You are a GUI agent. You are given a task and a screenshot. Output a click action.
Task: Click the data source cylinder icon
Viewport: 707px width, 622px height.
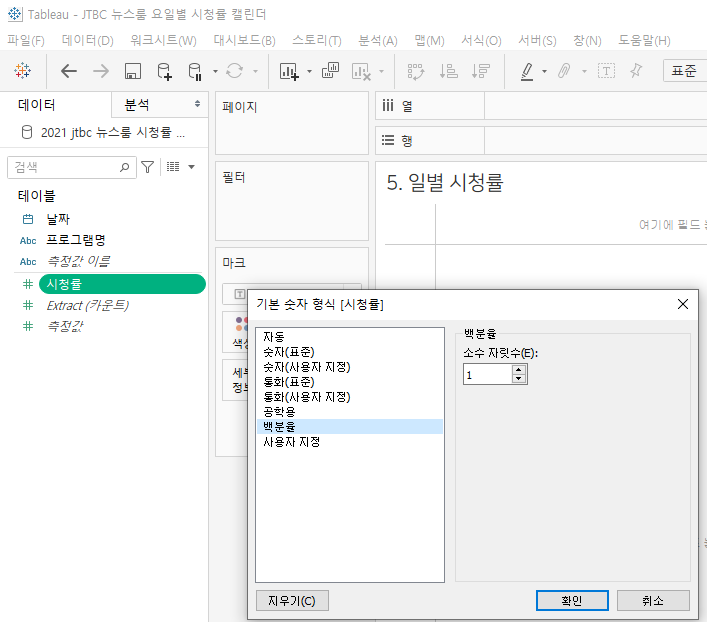tap(27, 132)
